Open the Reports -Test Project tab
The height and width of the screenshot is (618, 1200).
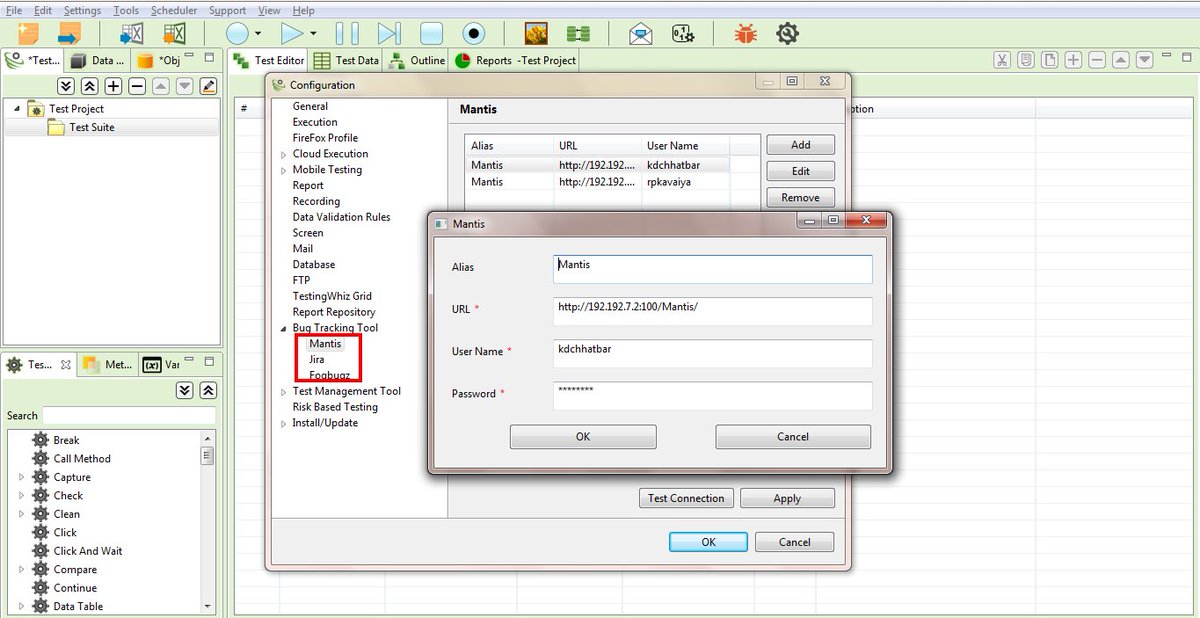pyautogui.click(x=516, y=60)
